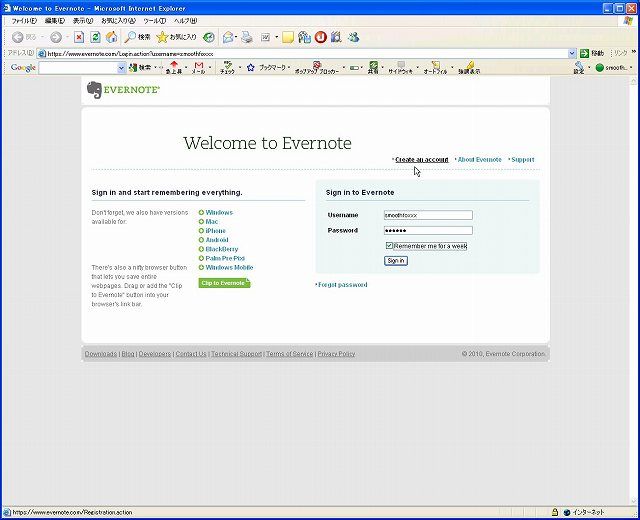Click the Edit document icon in toolbar
The width and height of the screenshot is (640, 520).
(x=265, y=37)
